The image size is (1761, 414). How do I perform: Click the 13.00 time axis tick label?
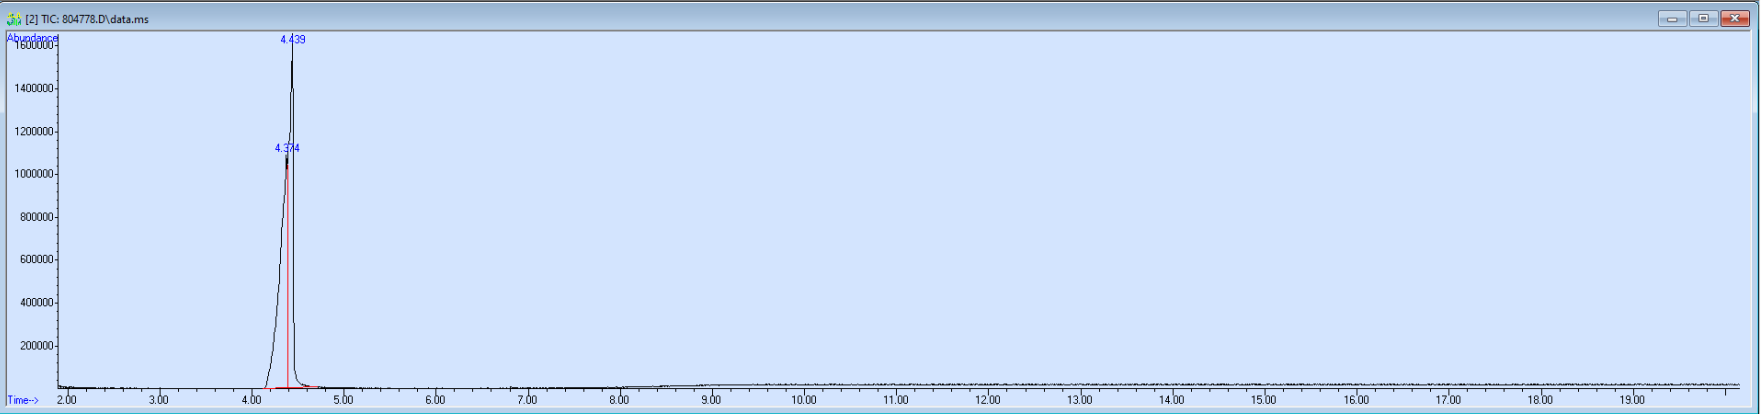pos(1080,400)
